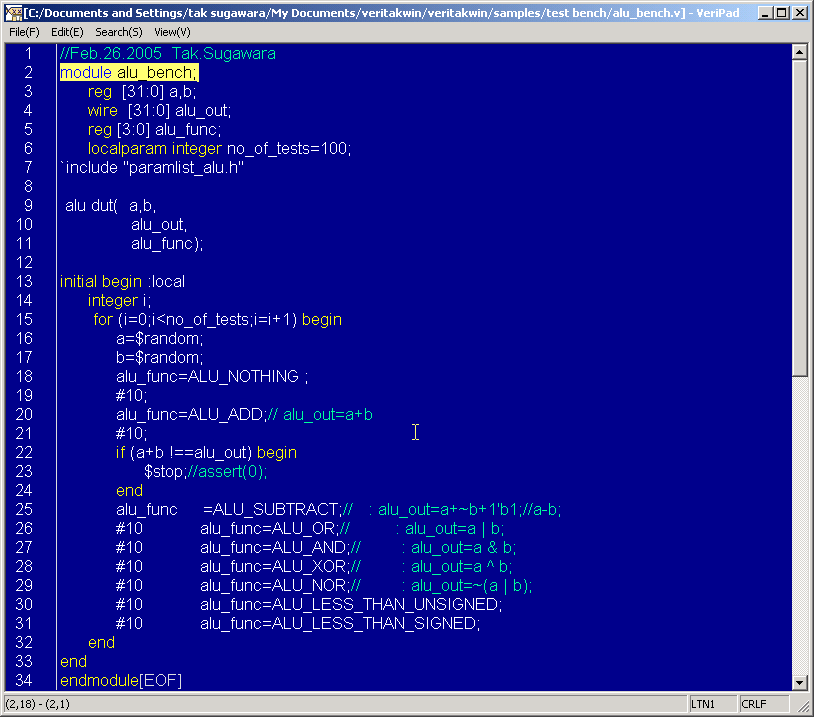Click the line "wire [31:0] alu_out;"

159,111
